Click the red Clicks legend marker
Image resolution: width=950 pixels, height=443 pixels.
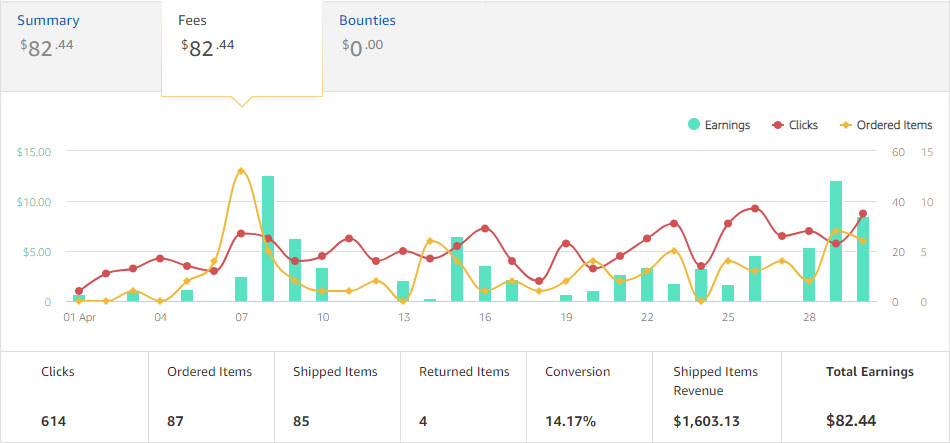point(778,125)
